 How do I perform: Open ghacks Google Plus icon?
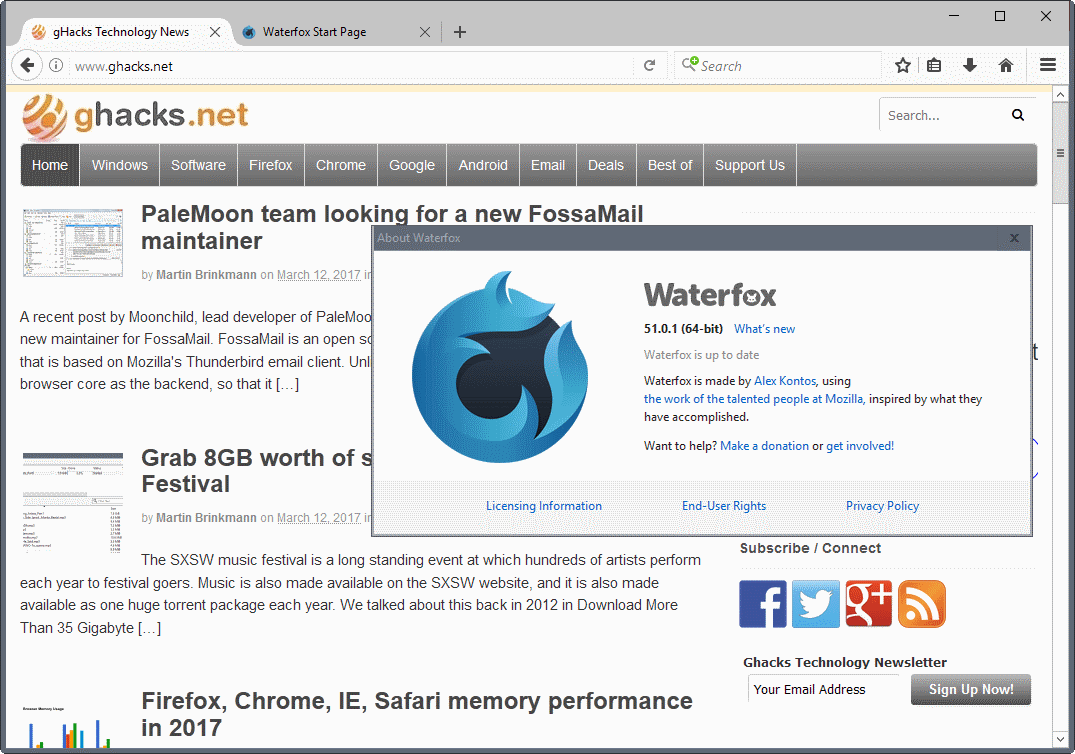coord(869,604)
